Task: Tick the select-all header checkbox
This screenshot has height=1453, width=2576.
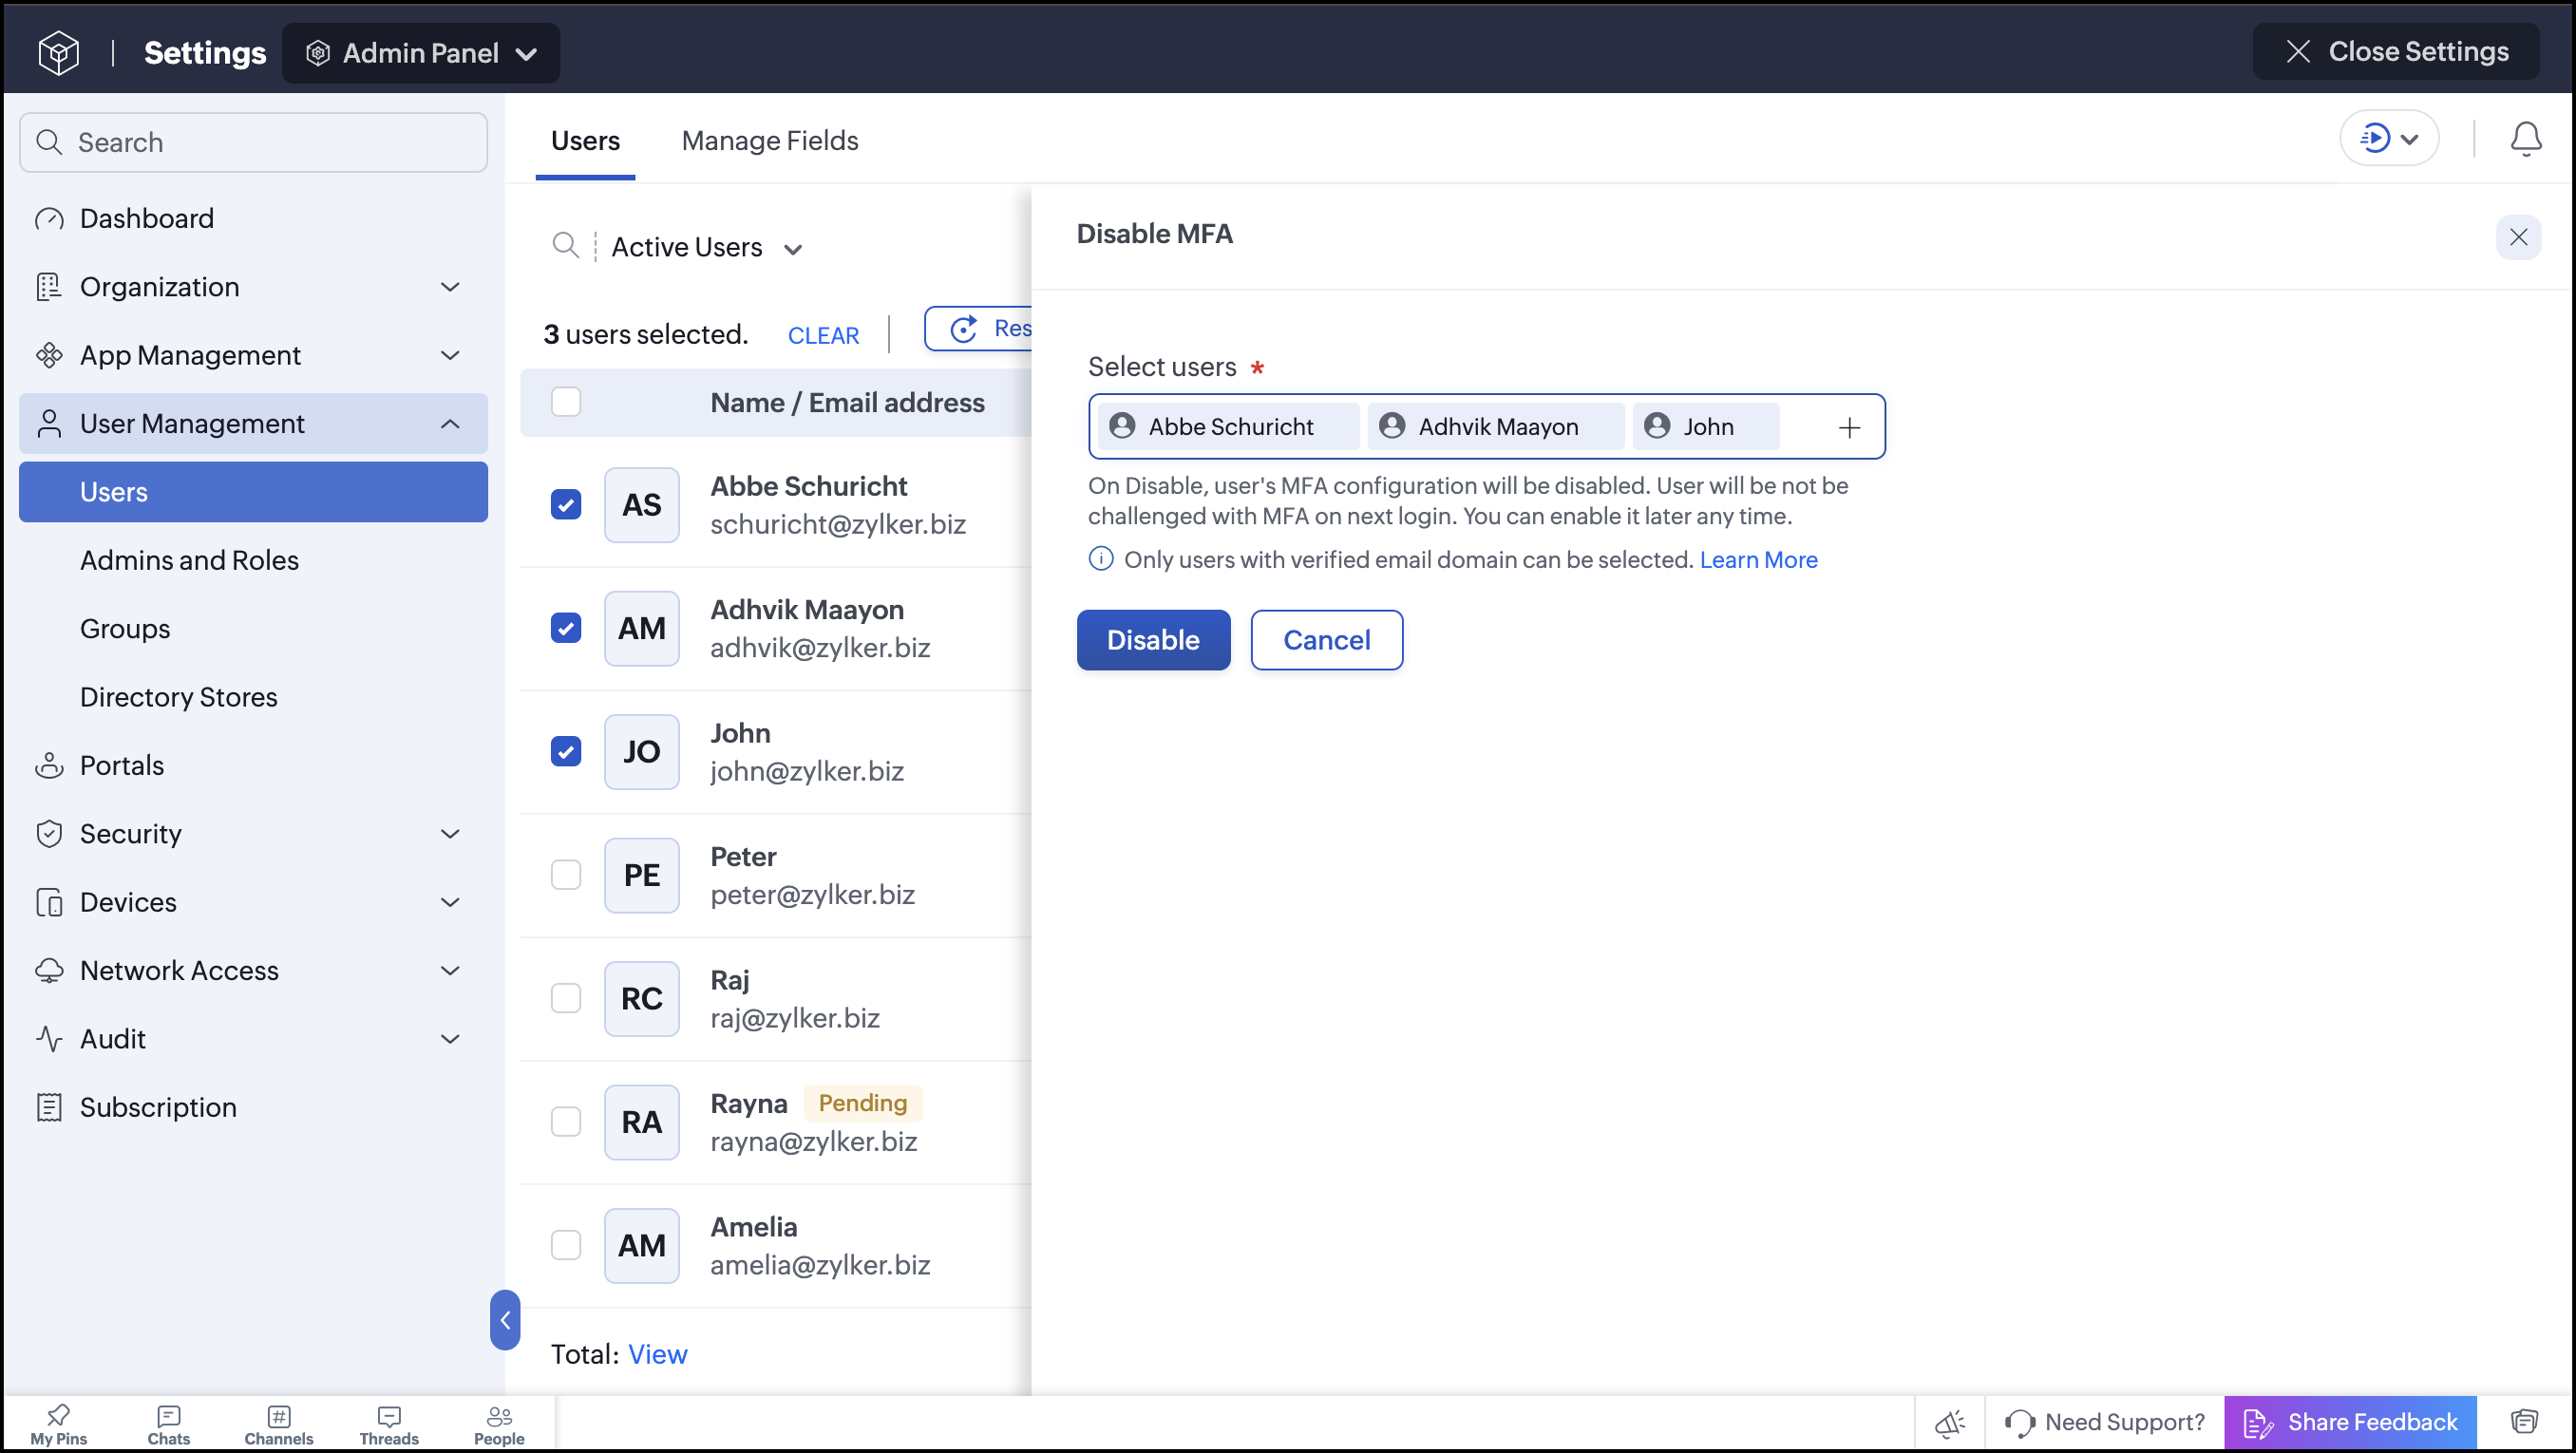Action: 566,401
